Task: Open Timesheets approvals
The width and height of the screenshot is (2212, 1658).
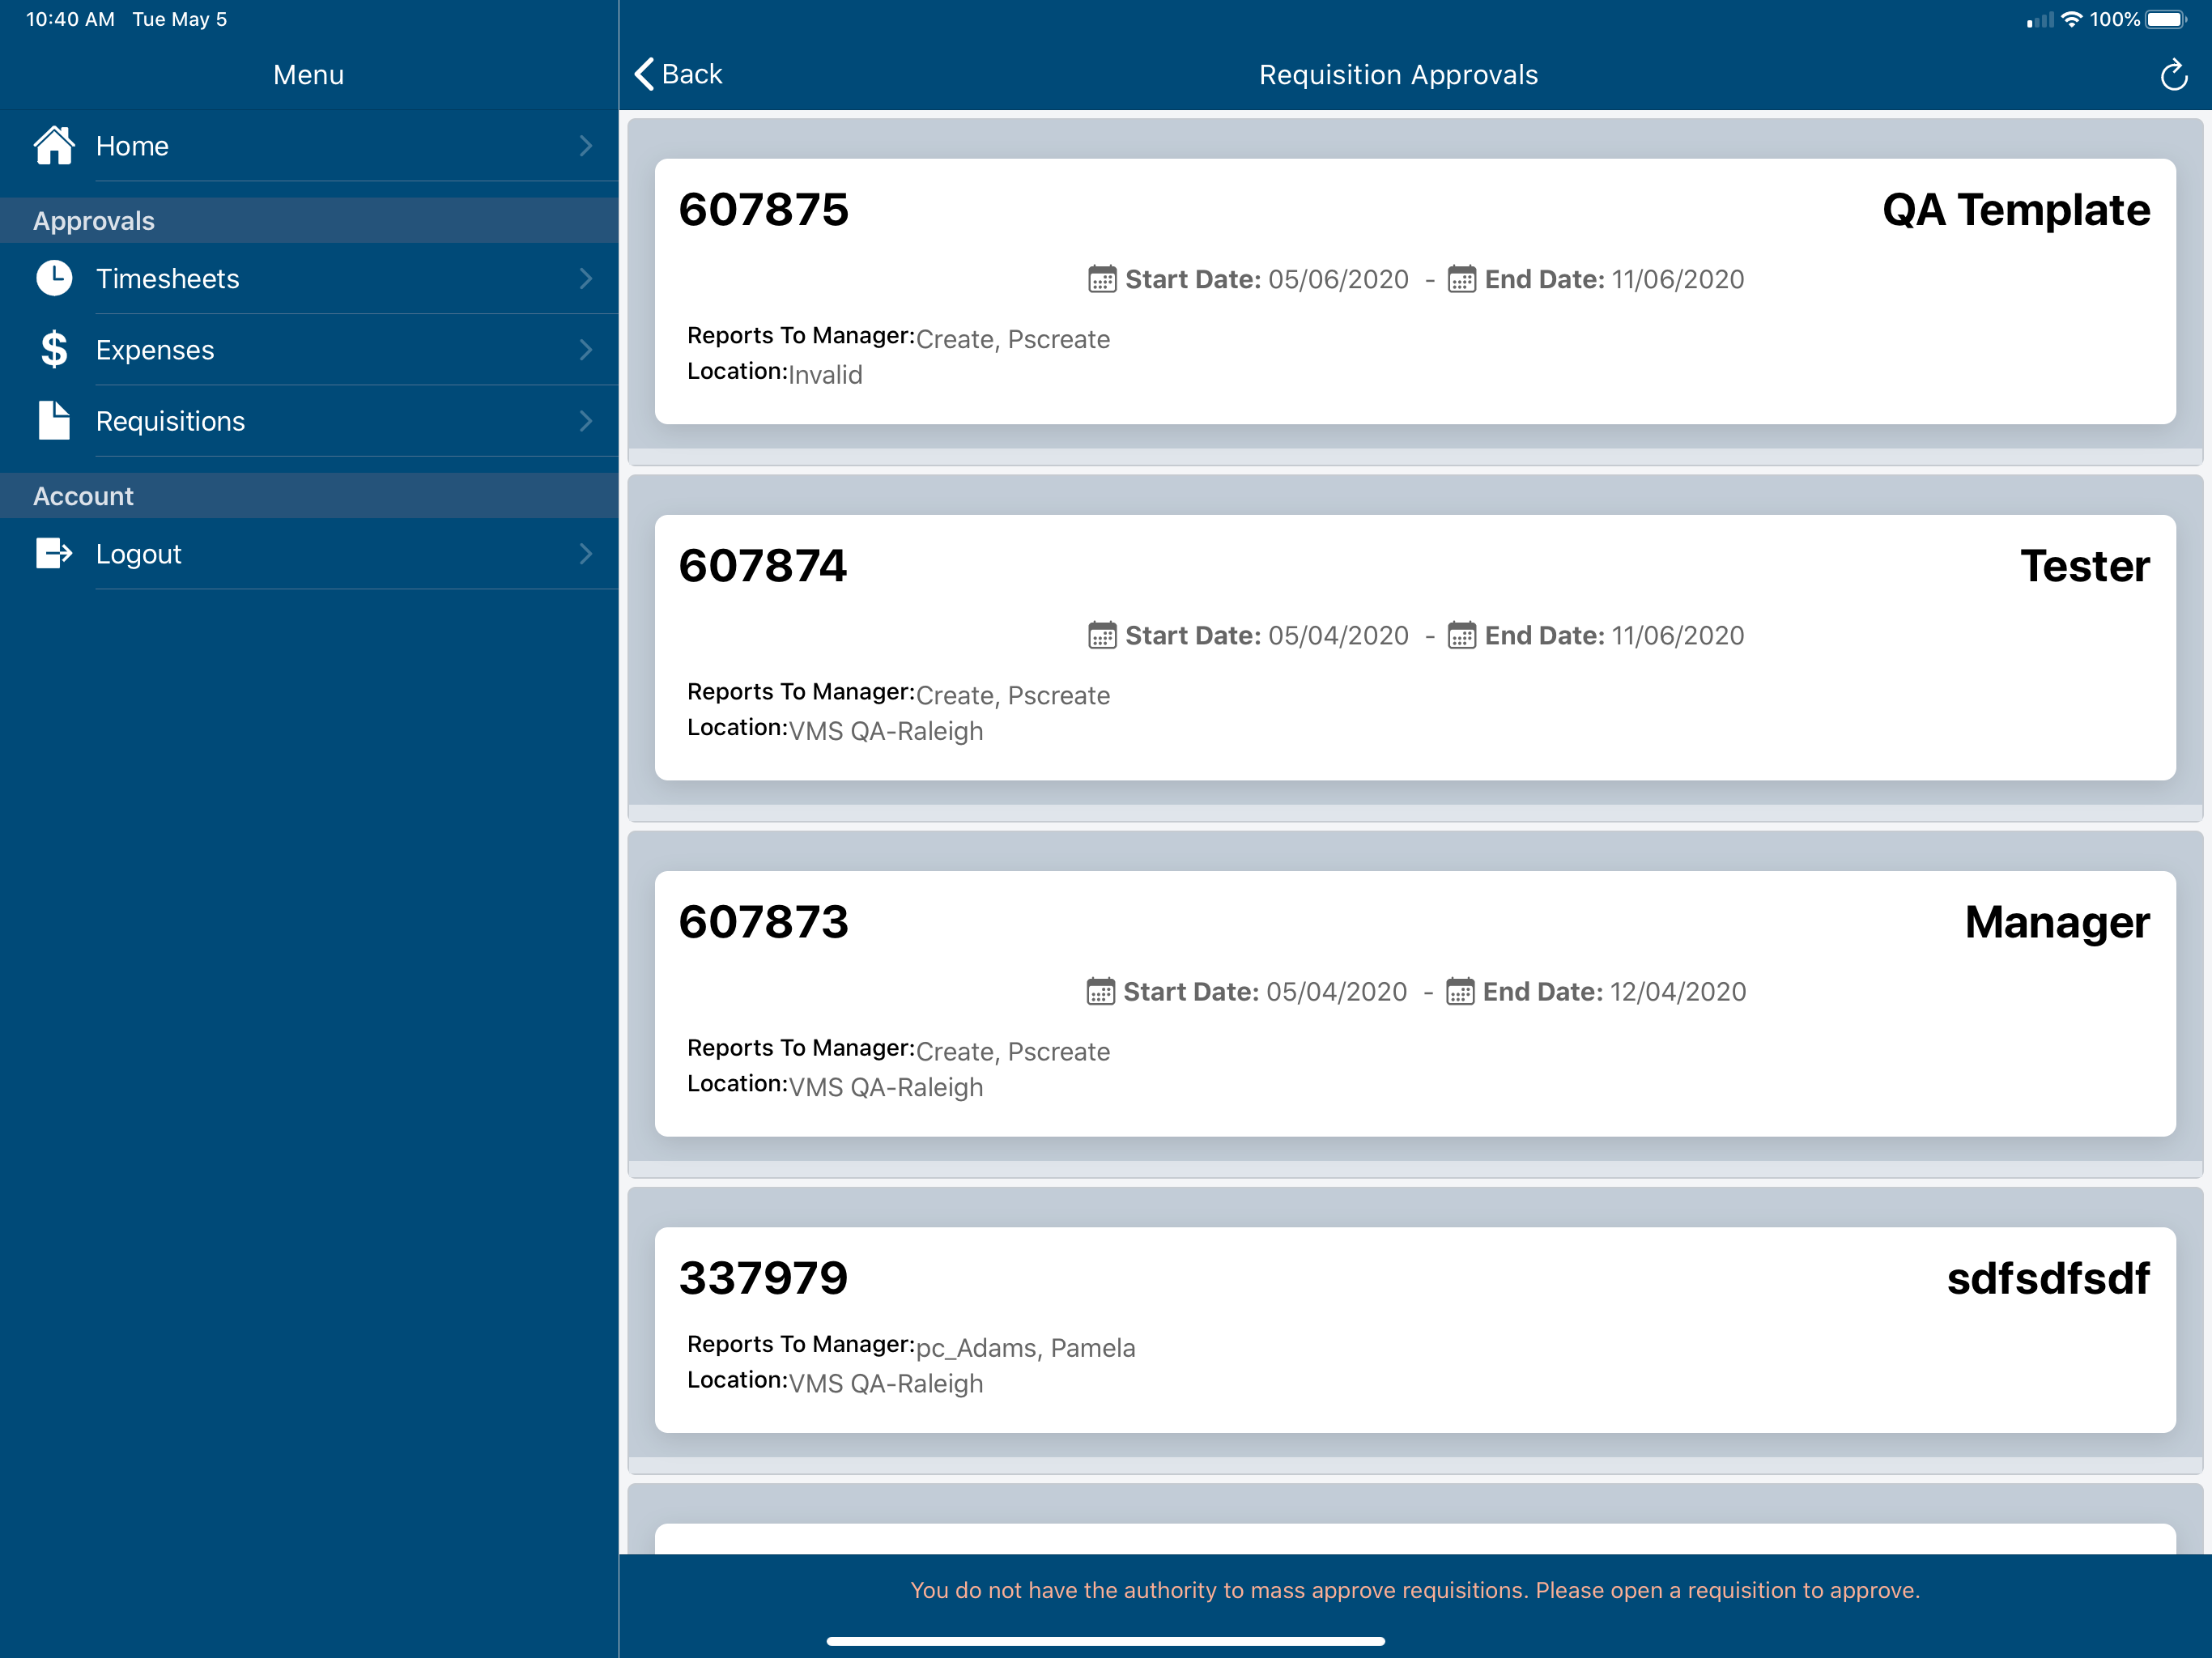Action: tap(309, 278)
